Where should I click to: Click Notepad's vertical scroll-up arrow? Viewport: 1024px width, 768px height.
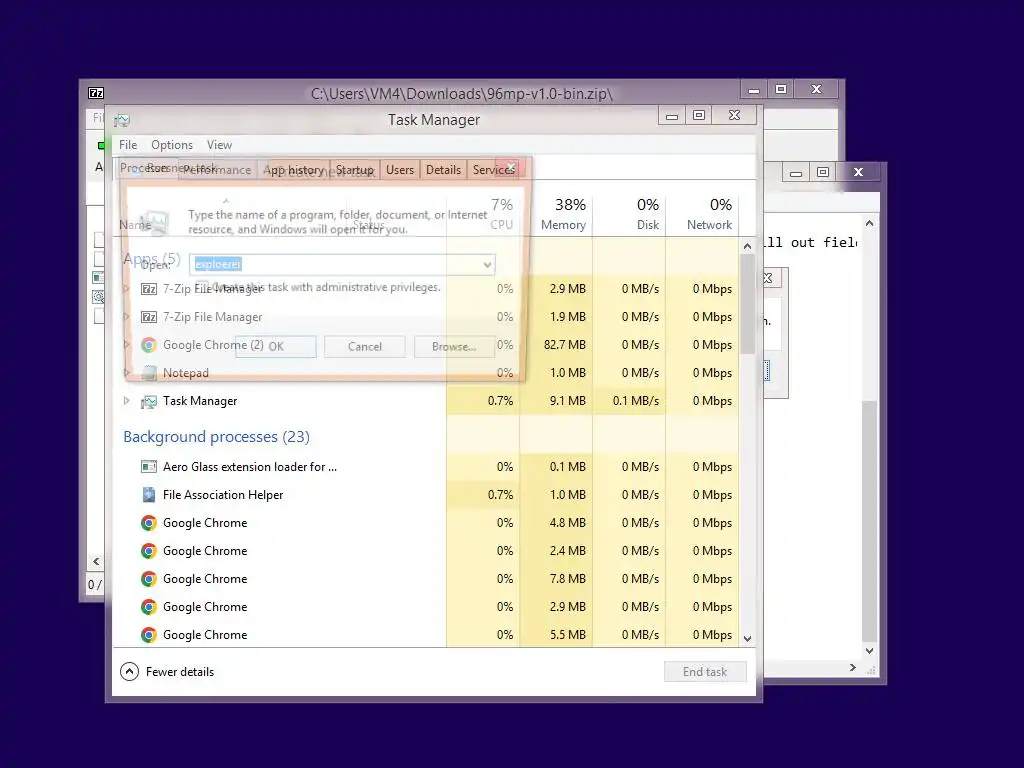tap(869, 223)
